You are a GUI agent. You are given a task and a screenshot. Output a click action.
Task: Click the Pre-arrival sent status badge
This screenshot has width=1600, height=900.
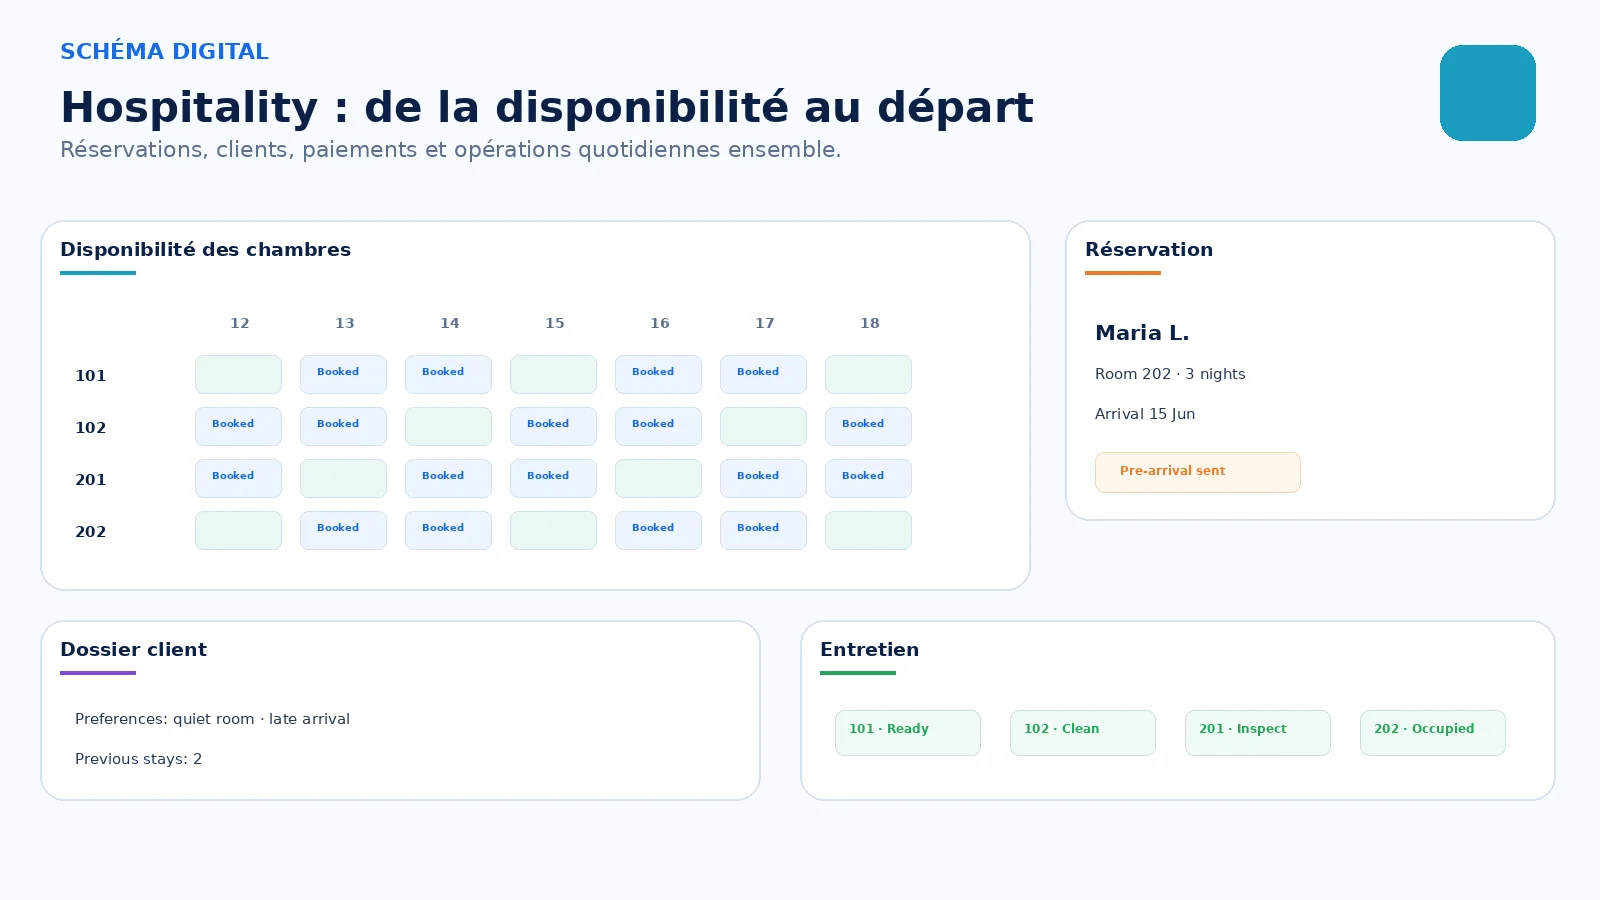pos(1198,472)
